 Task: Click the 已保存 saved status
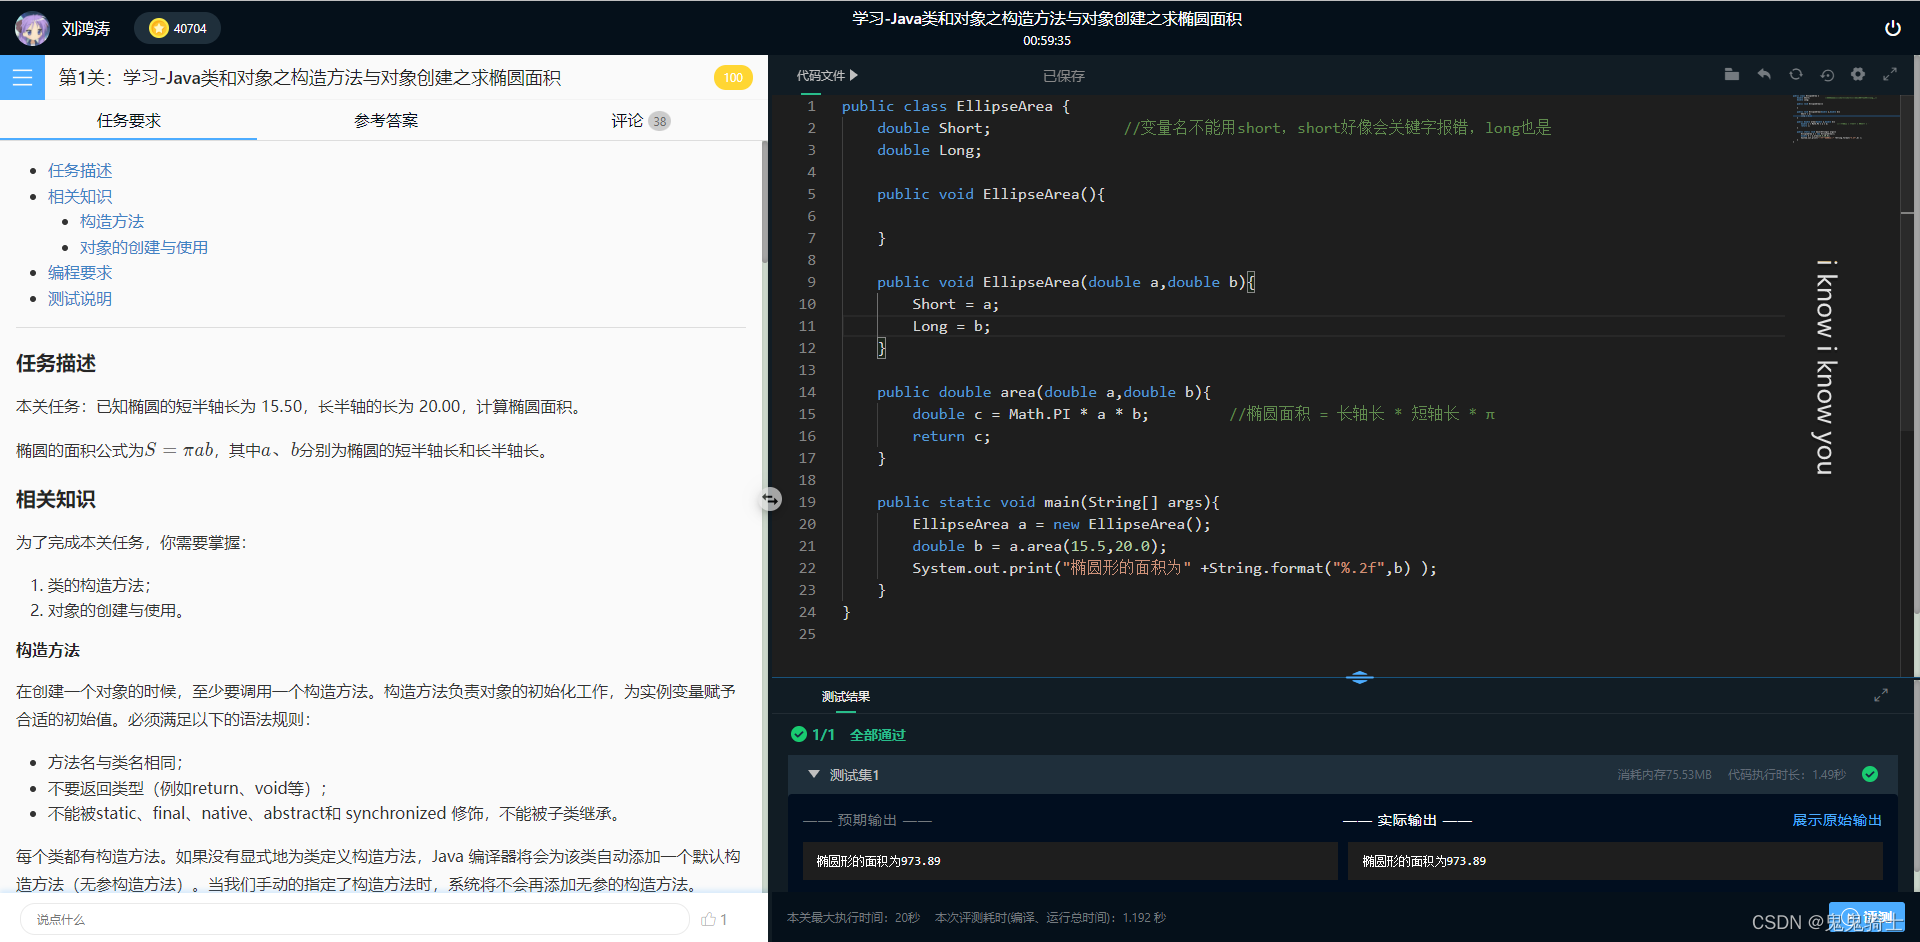[1063, 76]
